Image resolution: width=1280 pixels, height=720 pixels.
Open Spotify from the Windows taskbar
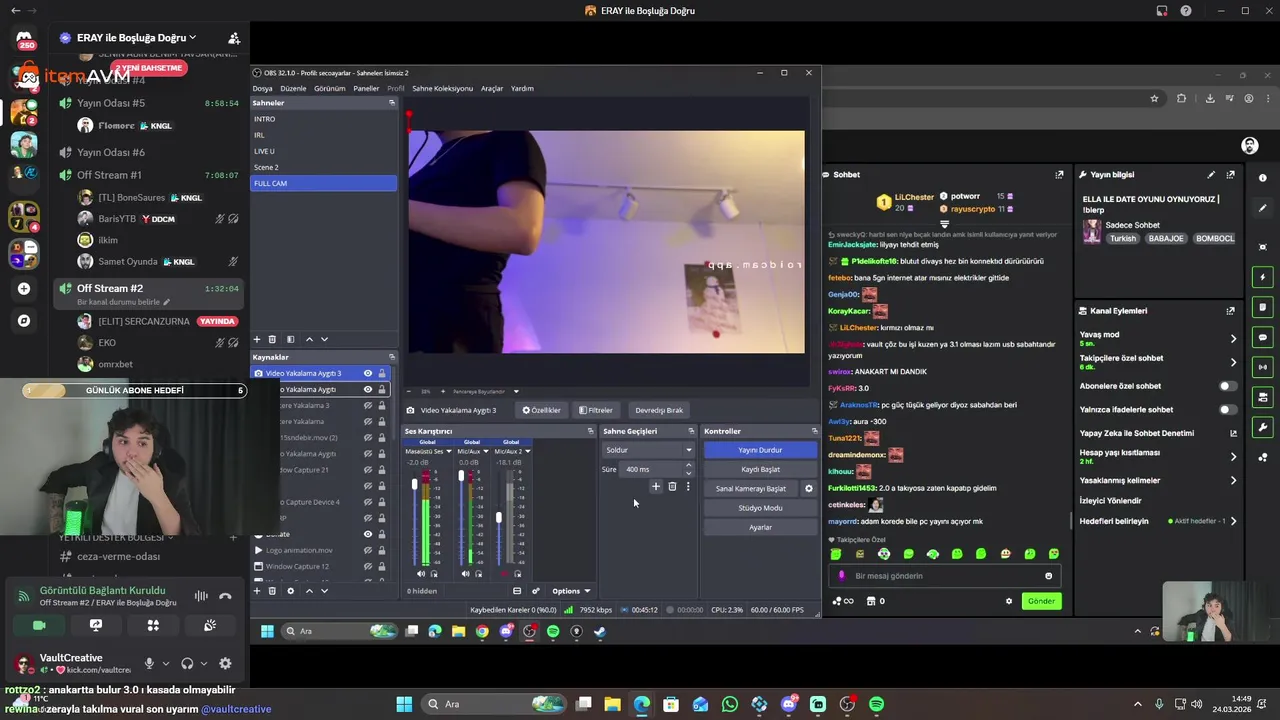tap(876, 704)
